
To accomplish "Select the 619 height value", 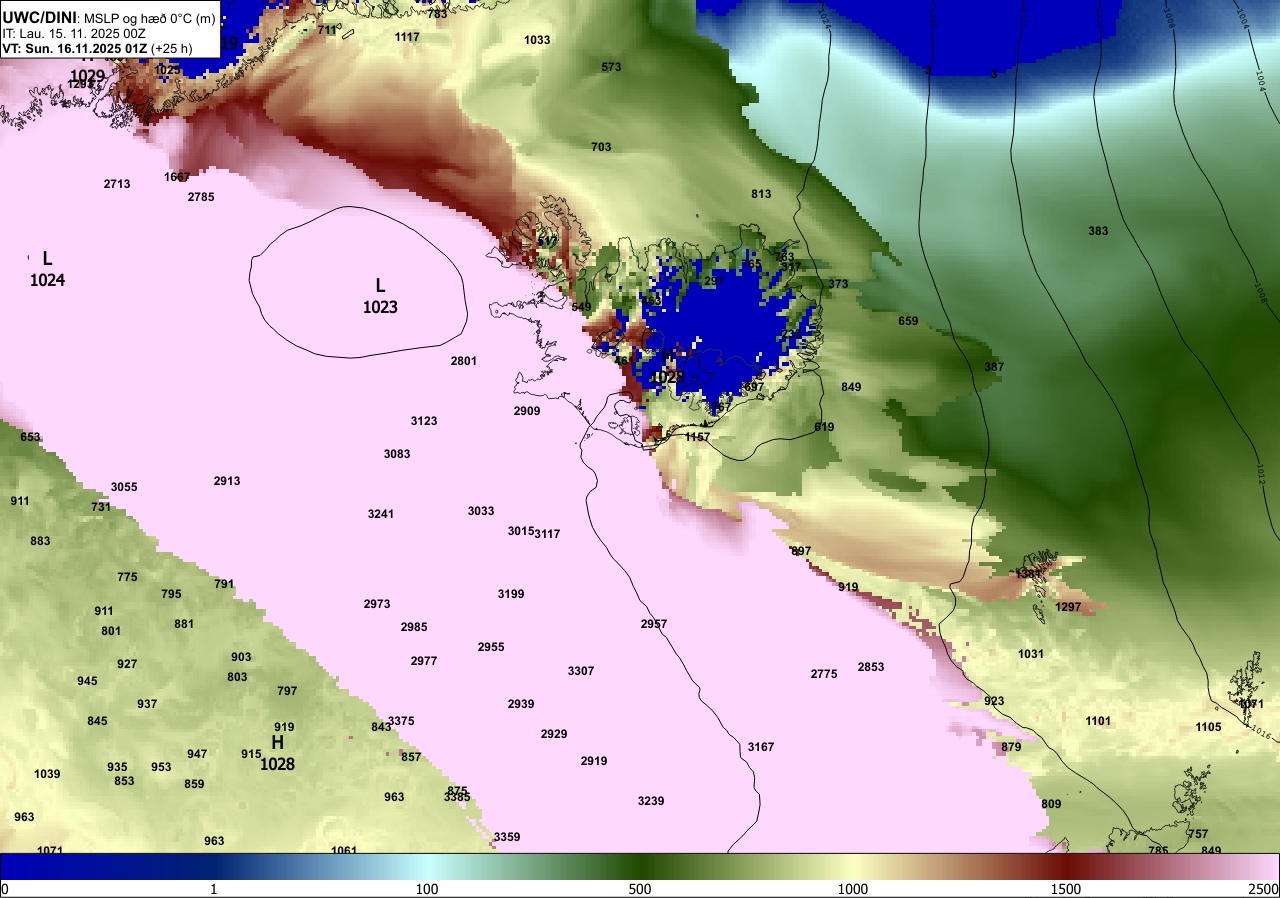I will click(x=824, y=427).
